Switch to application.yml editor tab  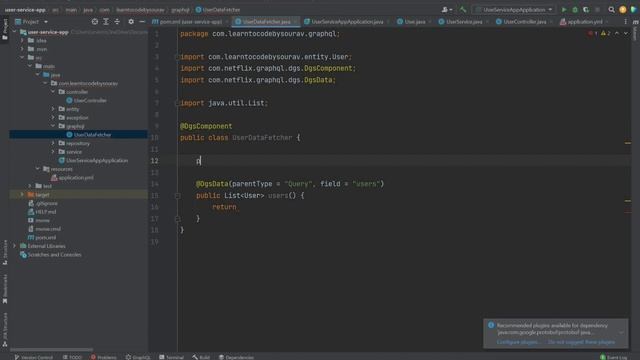click(584, 22)
